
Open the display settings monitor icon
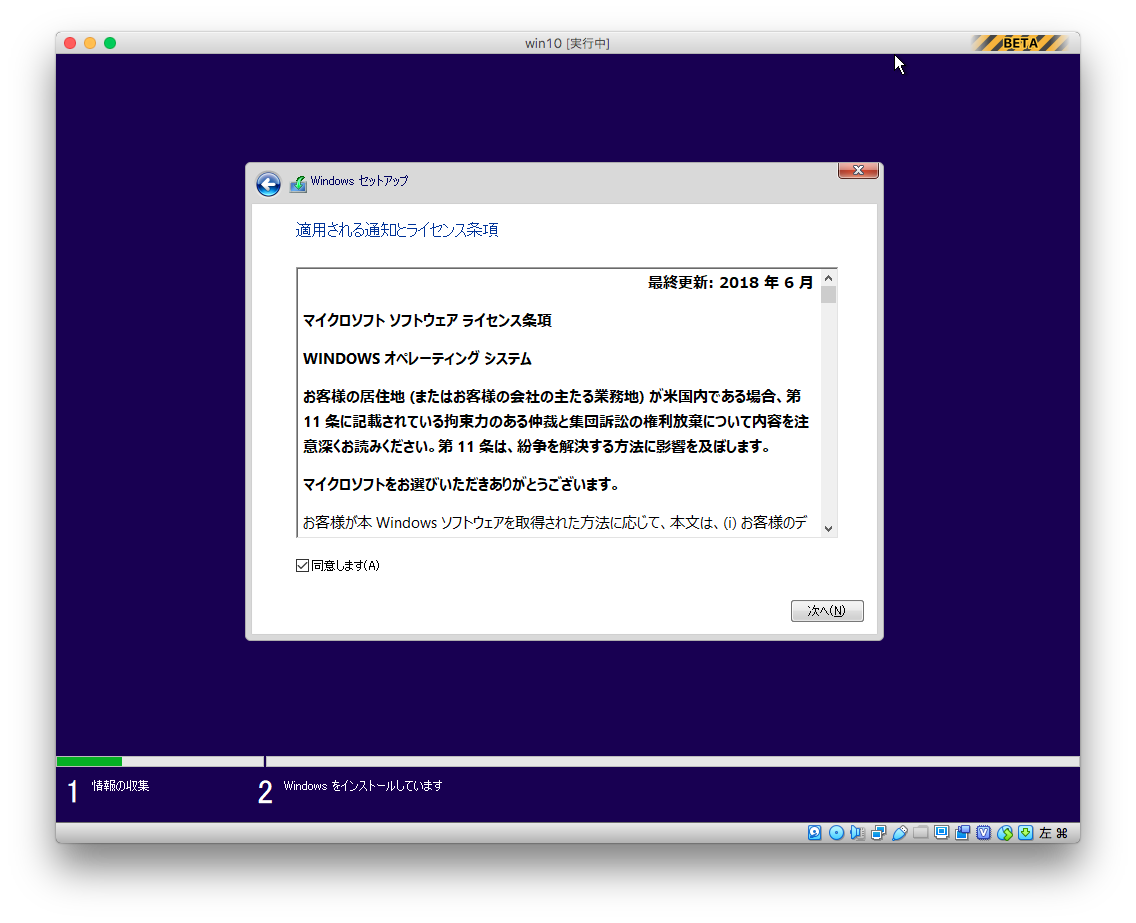coord(941,832)
